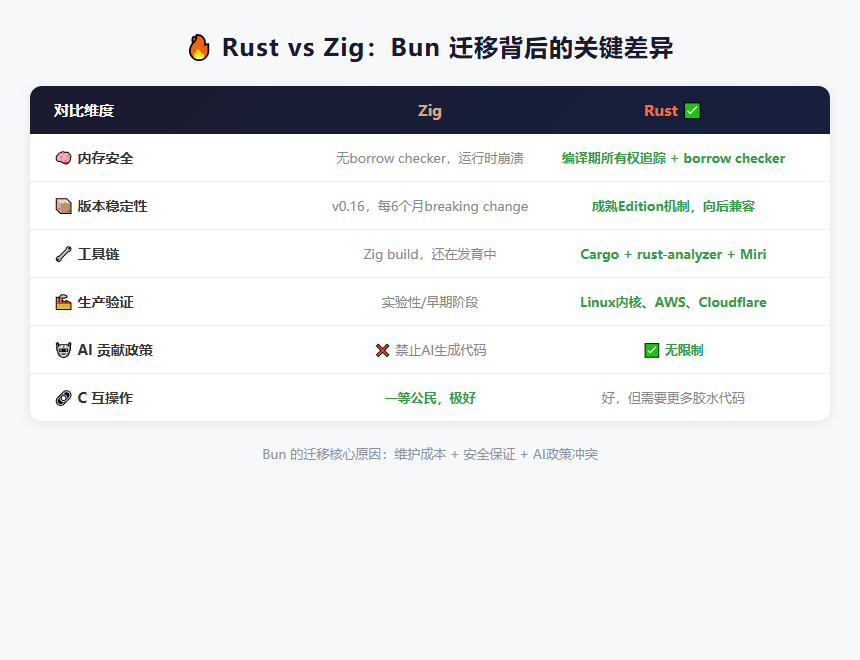The image size is (860, 660).
Task: Click the factory icon beside 生产验证
Action: [63, 302]
